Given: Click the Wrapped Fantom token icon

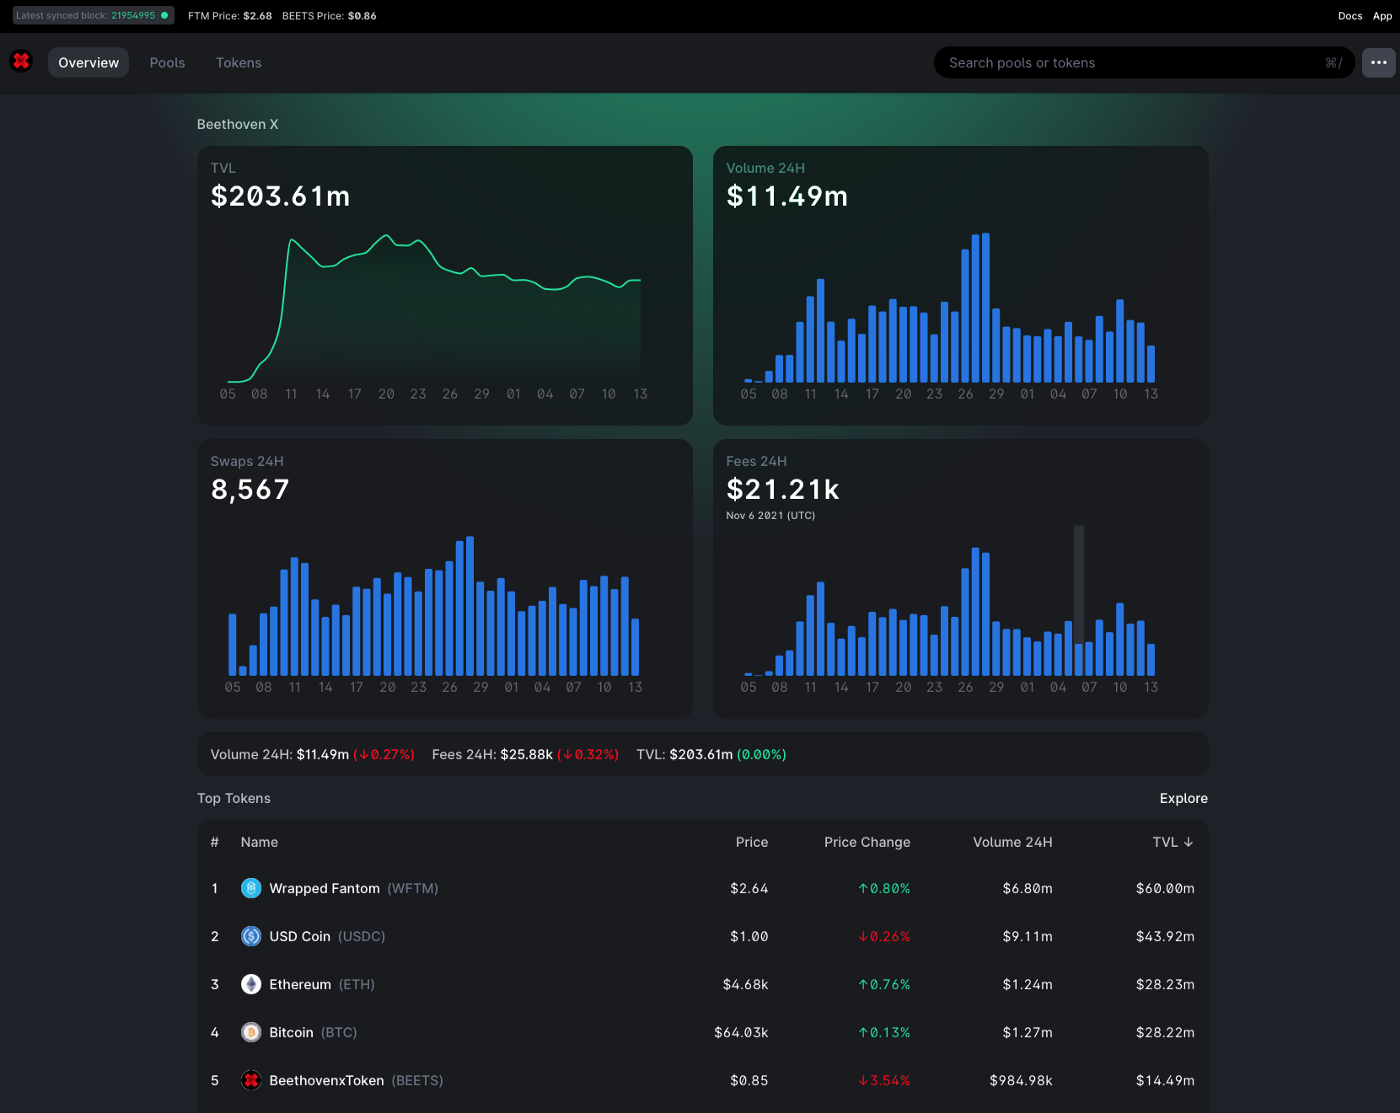Looking at the screenshot, I should tap(251, 888).
